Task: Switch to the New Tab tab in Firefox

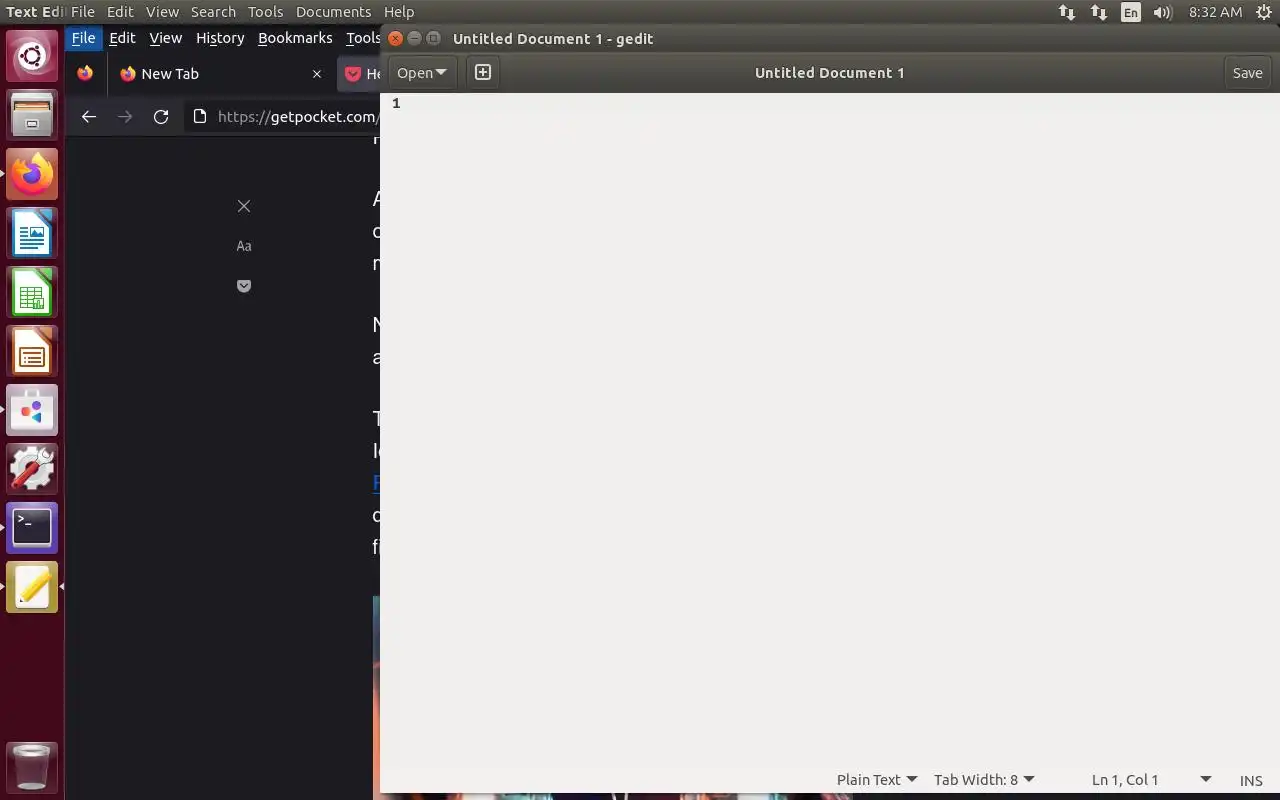Action: (x=222, y=74)
